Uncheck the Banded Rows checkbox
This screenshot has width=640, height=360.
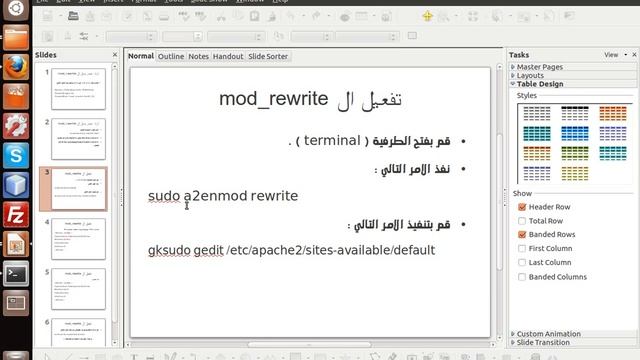[522, 235]
